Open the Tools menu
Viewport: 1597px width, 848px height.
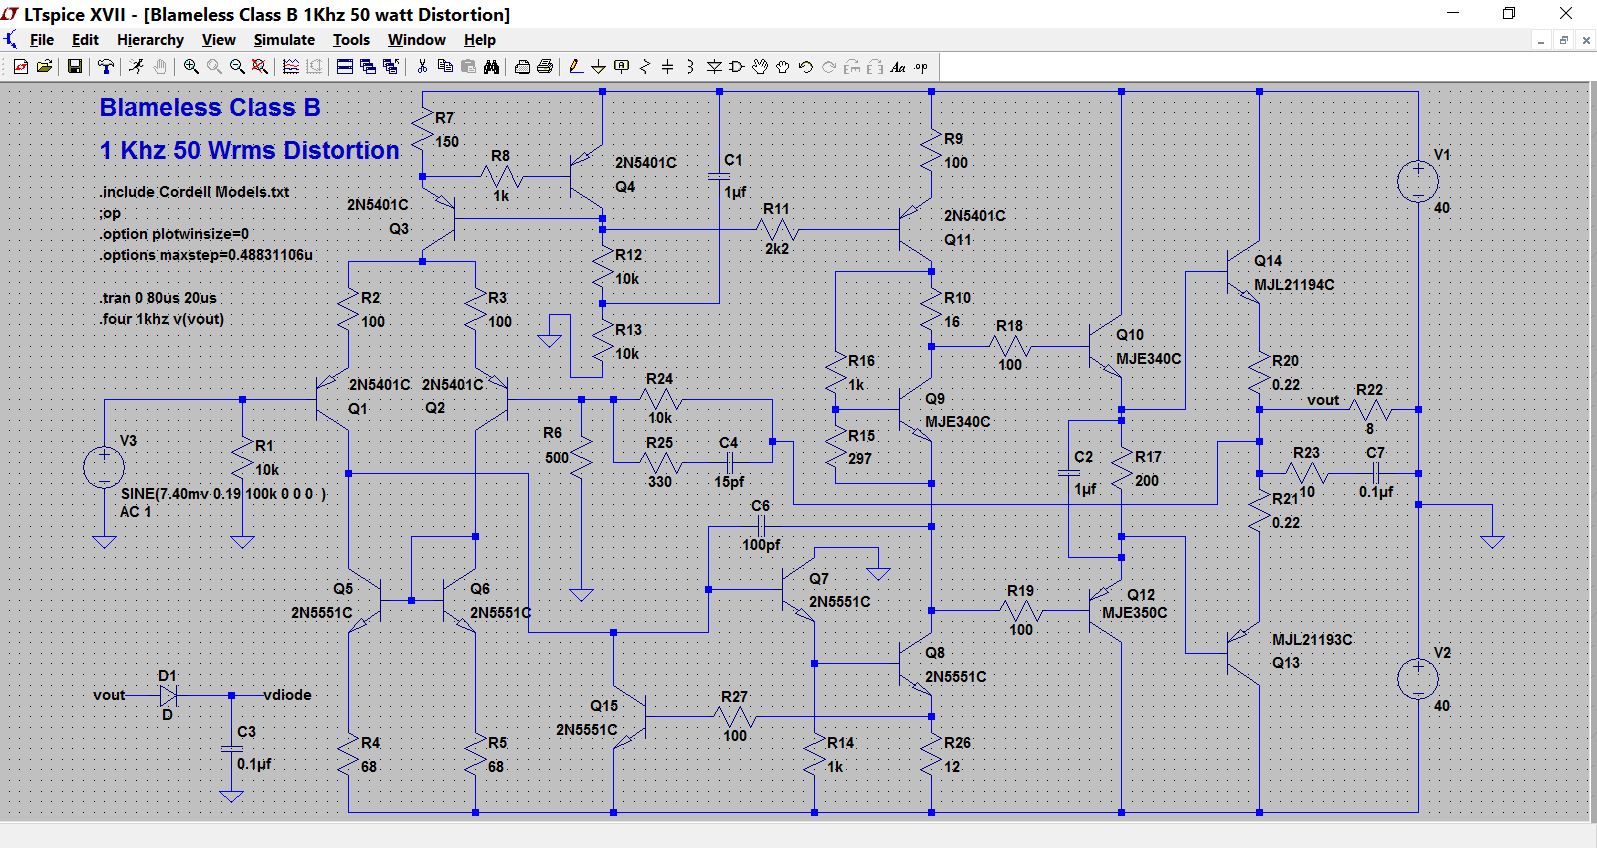[x=351, y=40]
